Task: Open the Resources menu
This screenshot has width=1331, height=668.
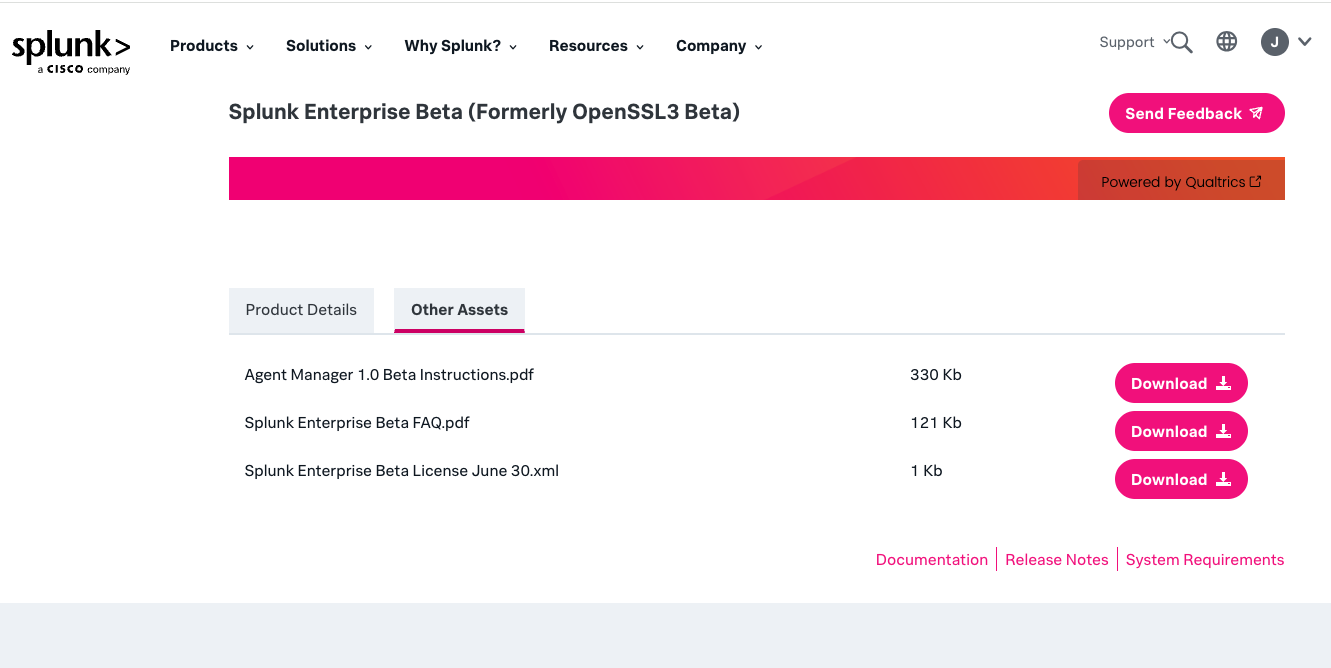Action: click(x=596, y=46)
